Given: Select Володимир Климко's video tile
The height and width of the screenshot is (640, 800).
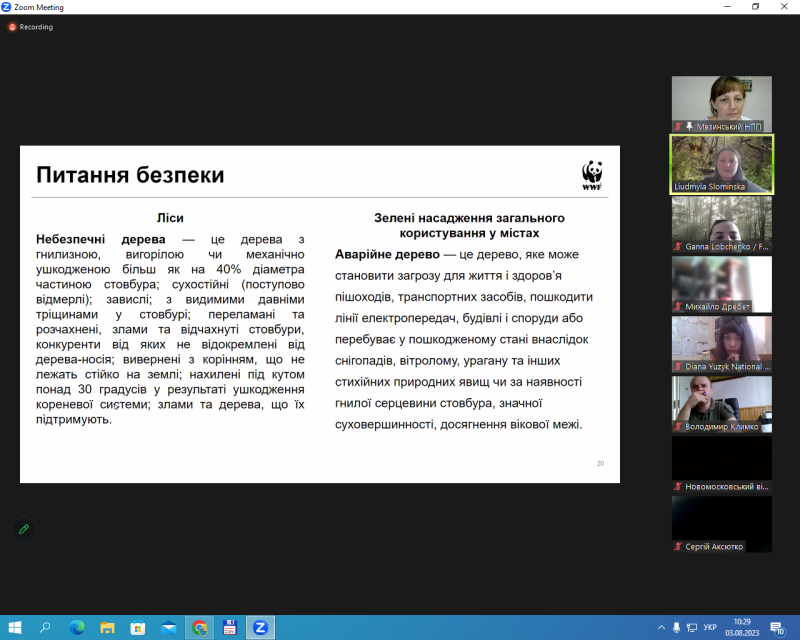Looking at the screenshot, I should click(721, 403).
